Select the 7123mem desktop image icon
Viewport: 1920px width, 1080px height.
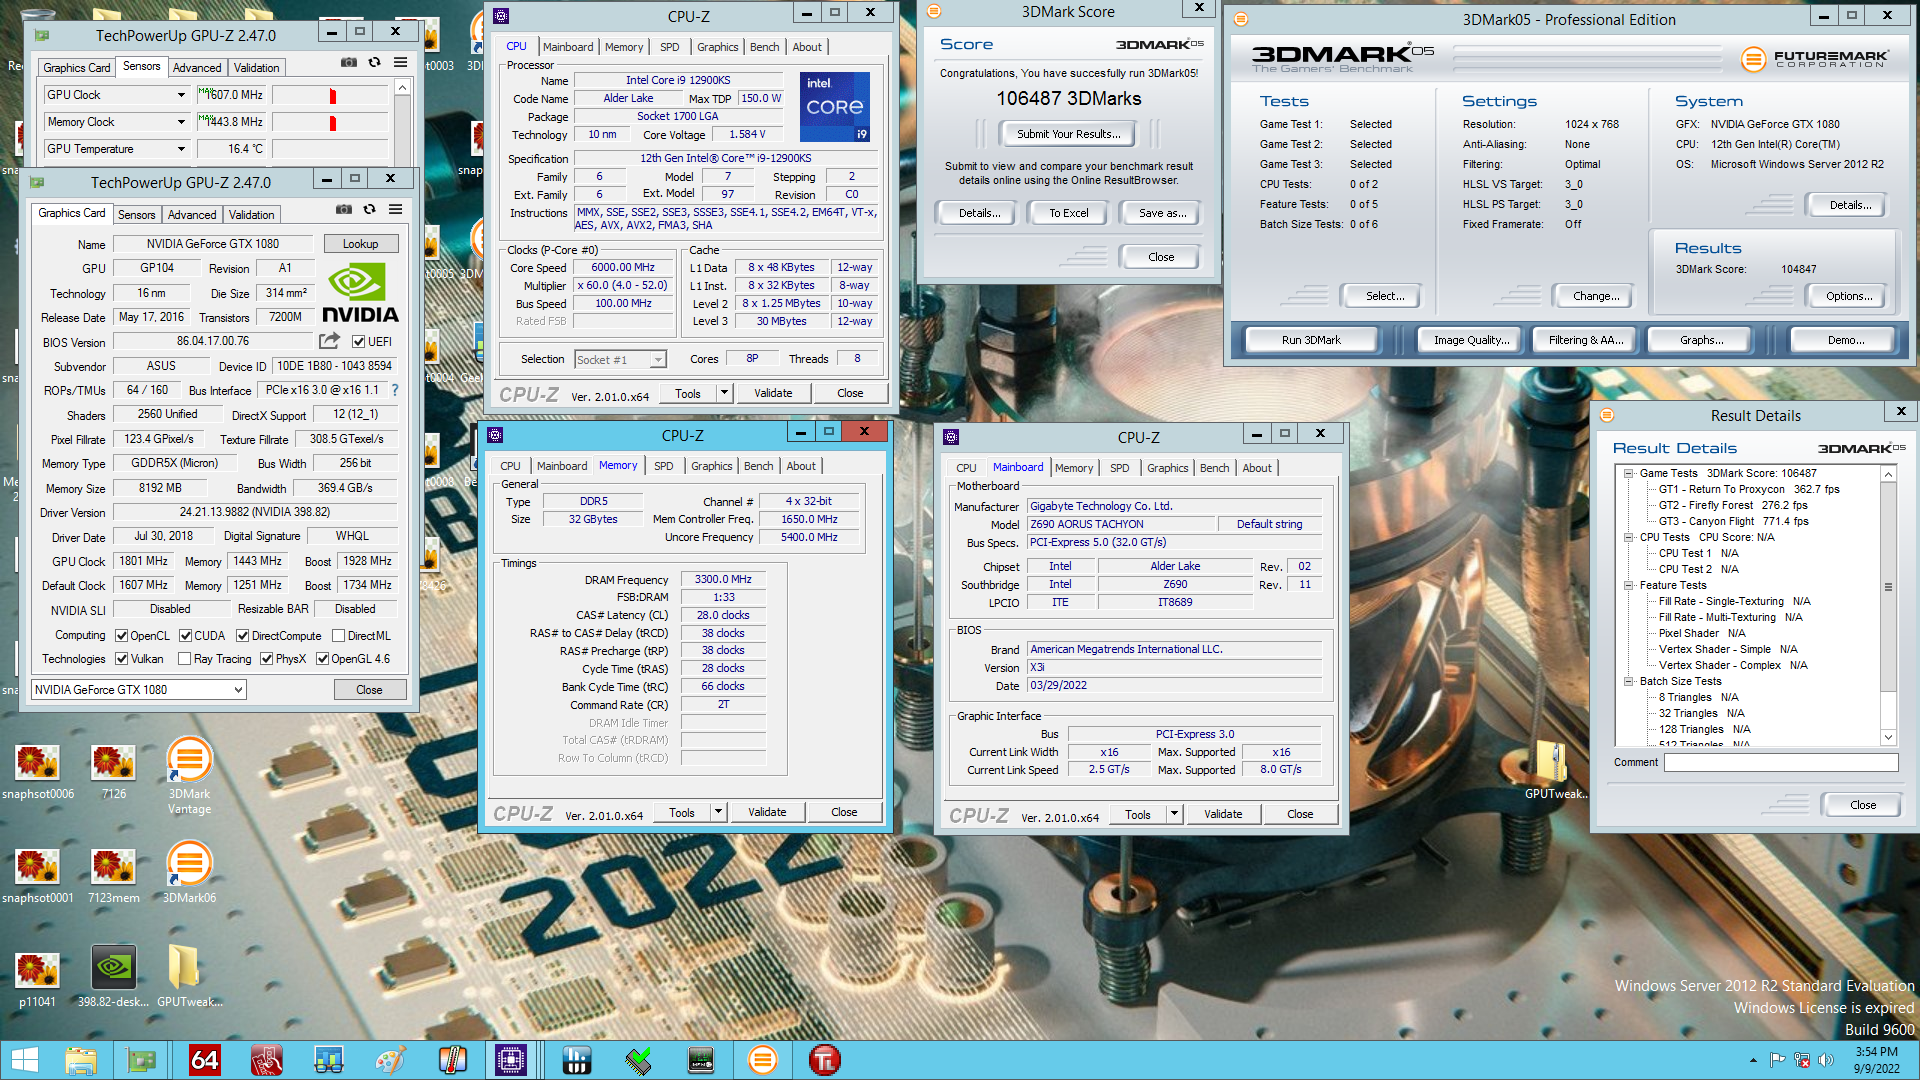(114, 875)
